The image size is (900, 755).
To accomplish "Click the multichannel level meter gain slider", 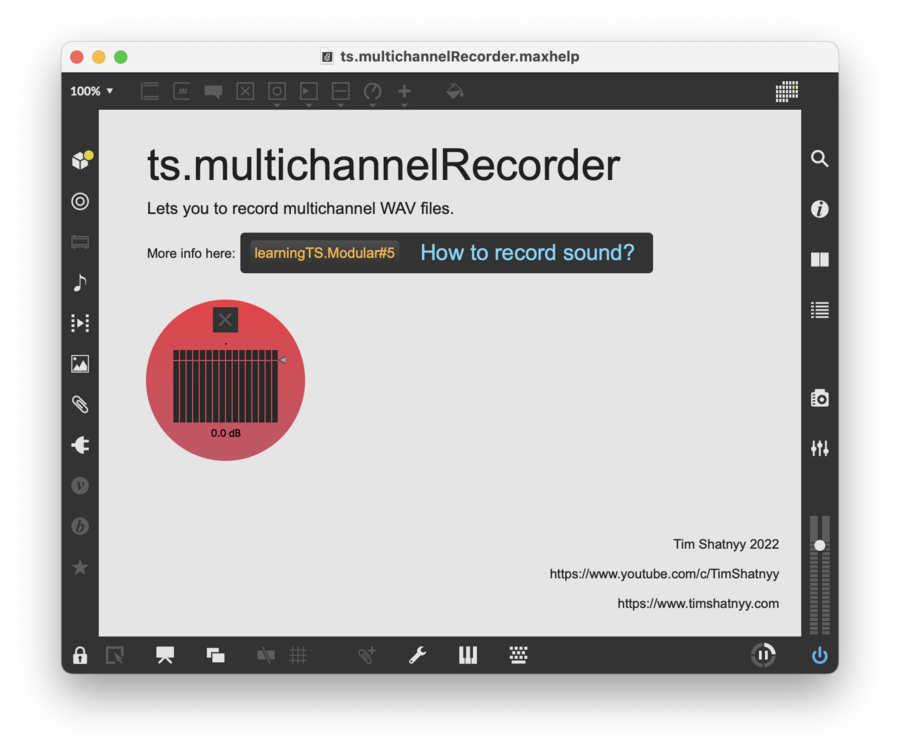I will [x=226, y=386].
